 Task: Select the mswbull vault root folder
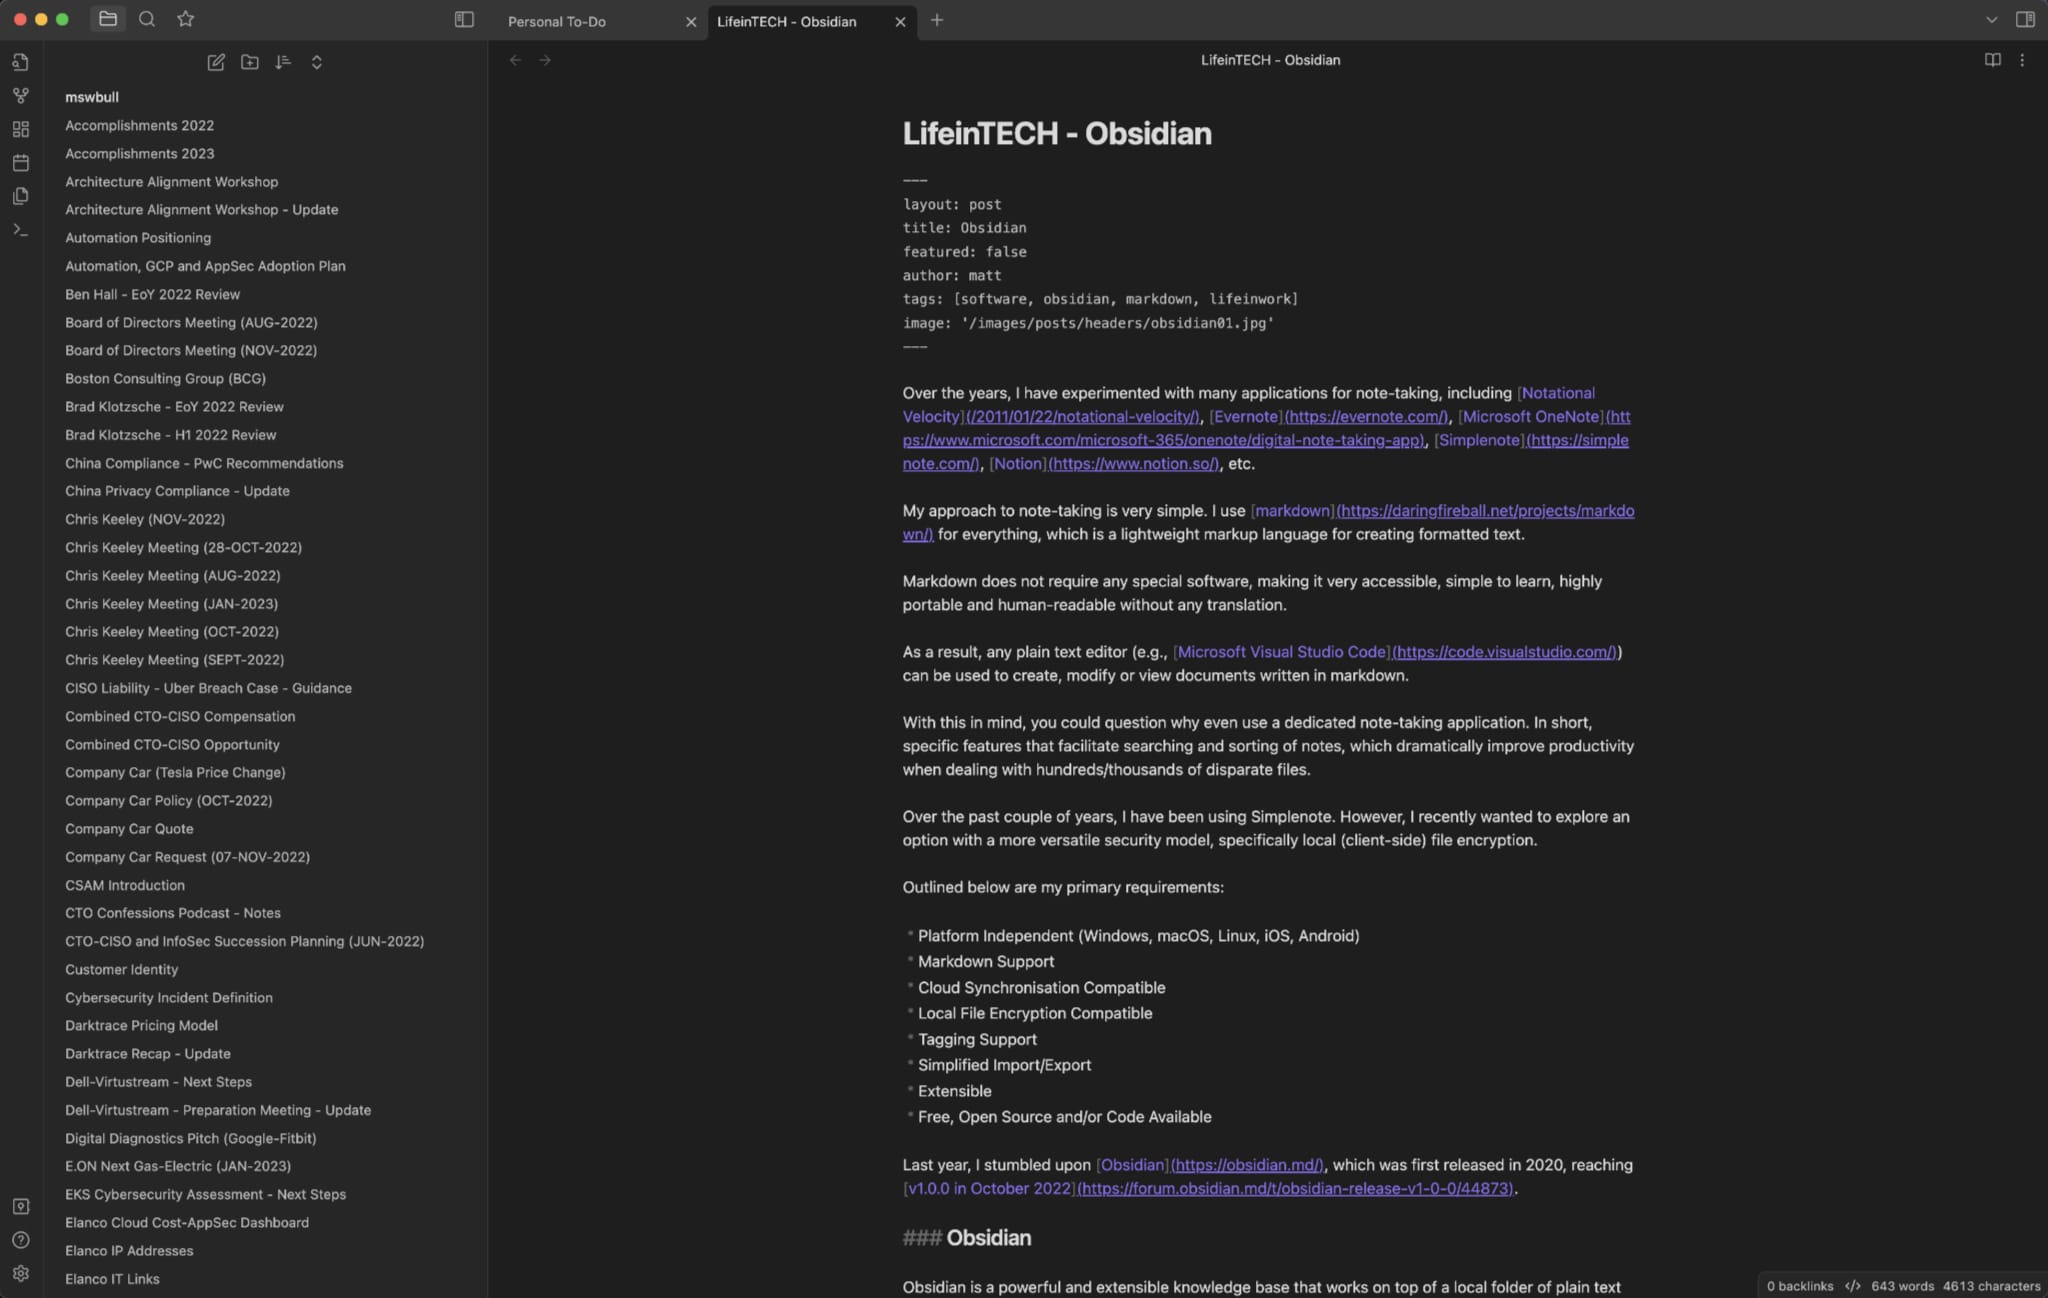92,97
